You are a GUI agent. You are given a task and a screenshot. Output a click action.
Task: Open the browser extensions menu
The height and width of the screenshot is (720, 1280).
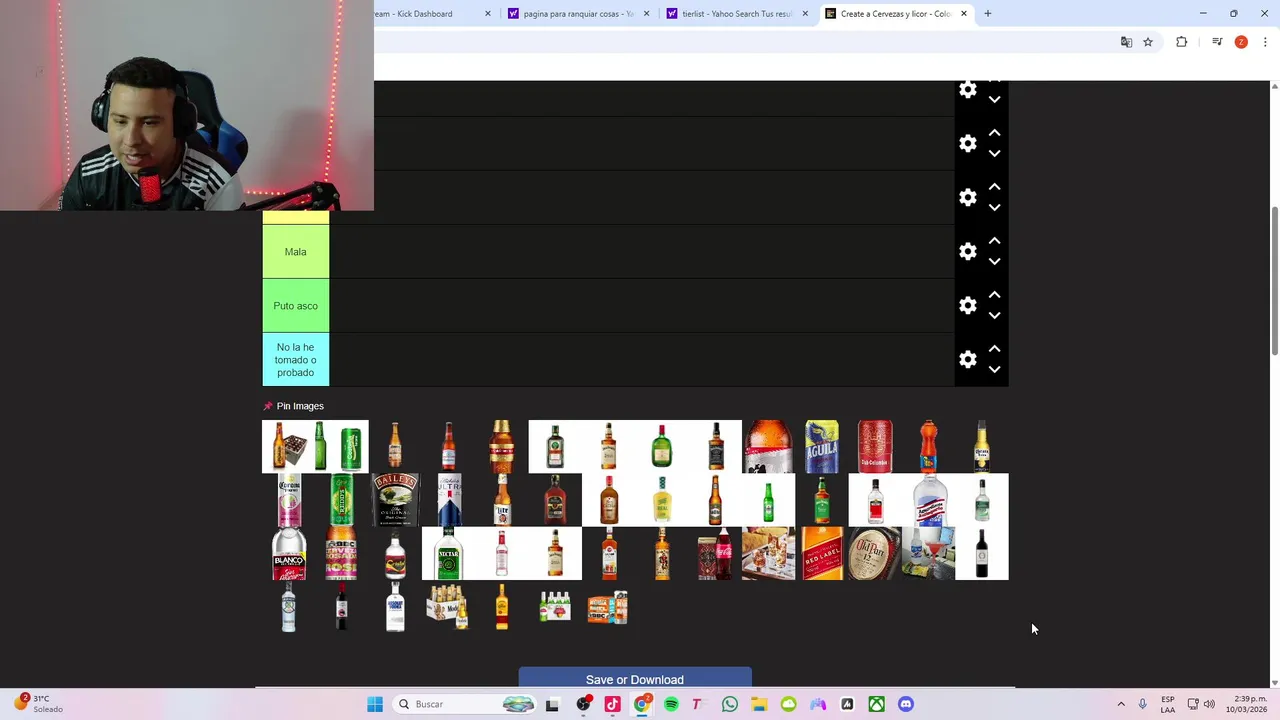[1182, 42]
